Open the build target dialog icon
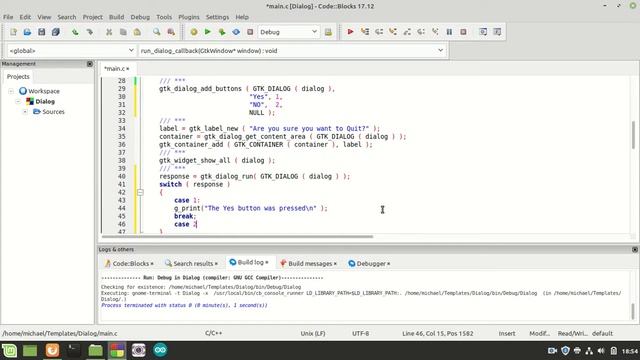The height and width of the screenshot is (360, 640). pos(328,32)
